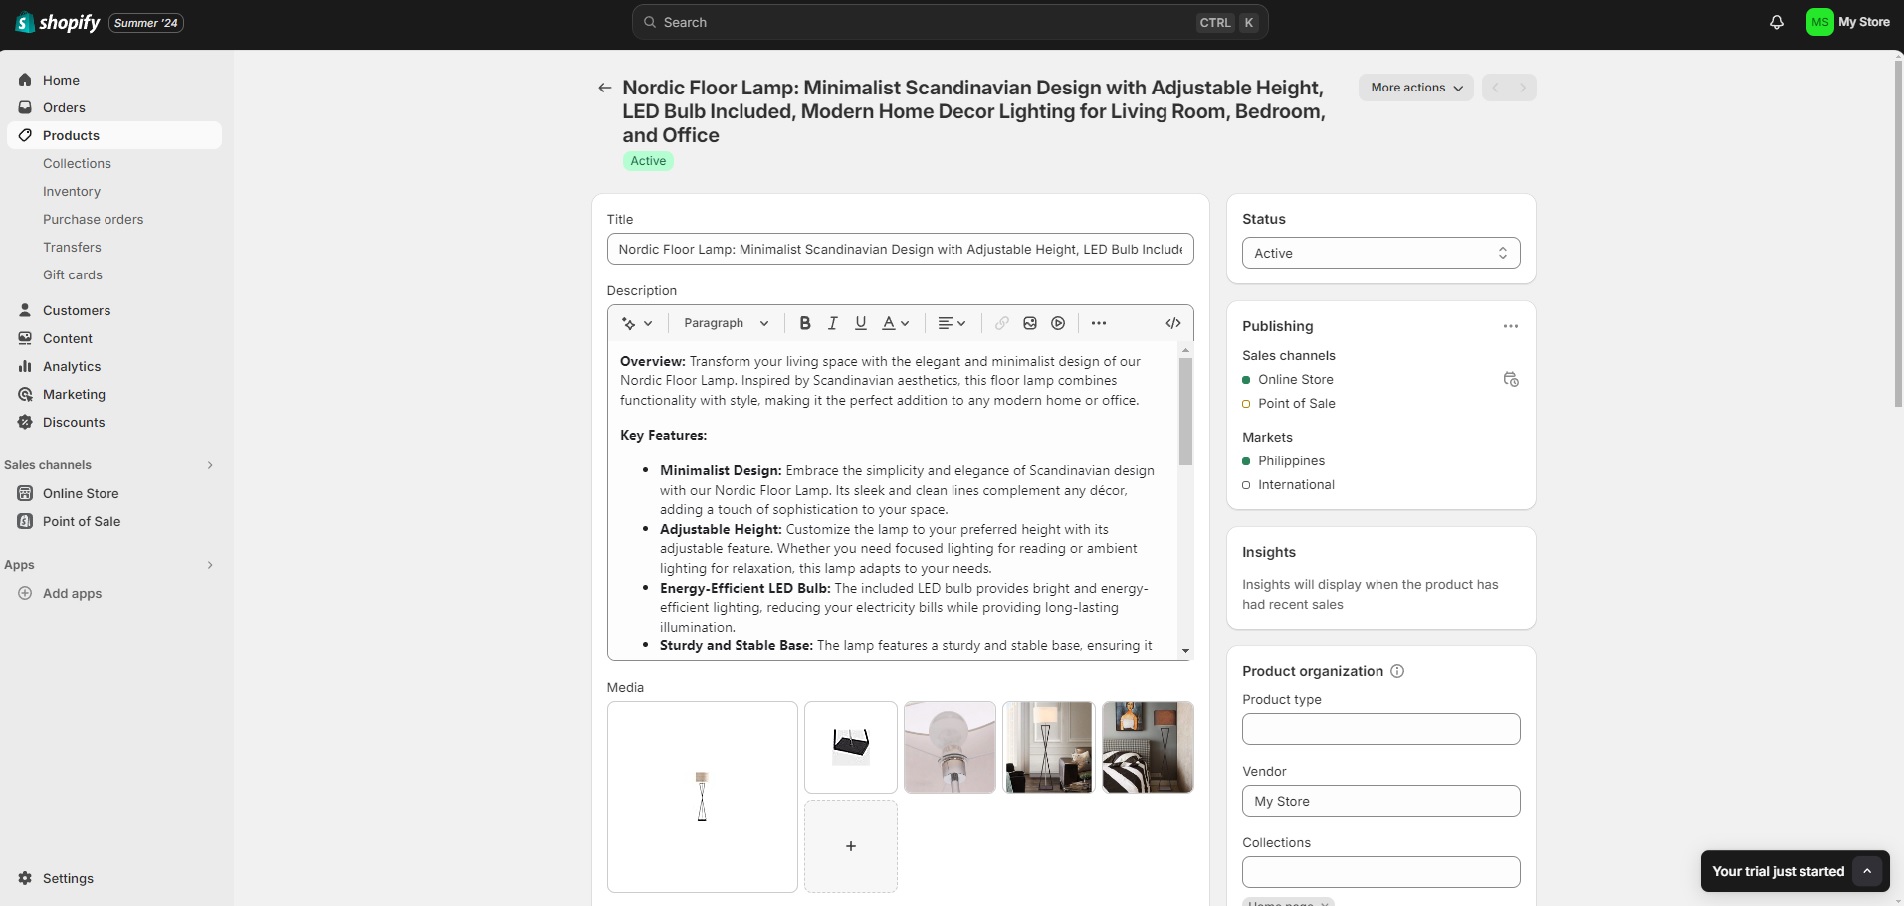Expand Apps section
Viewport: 1904px width, 906px height.
coord(210,565)
